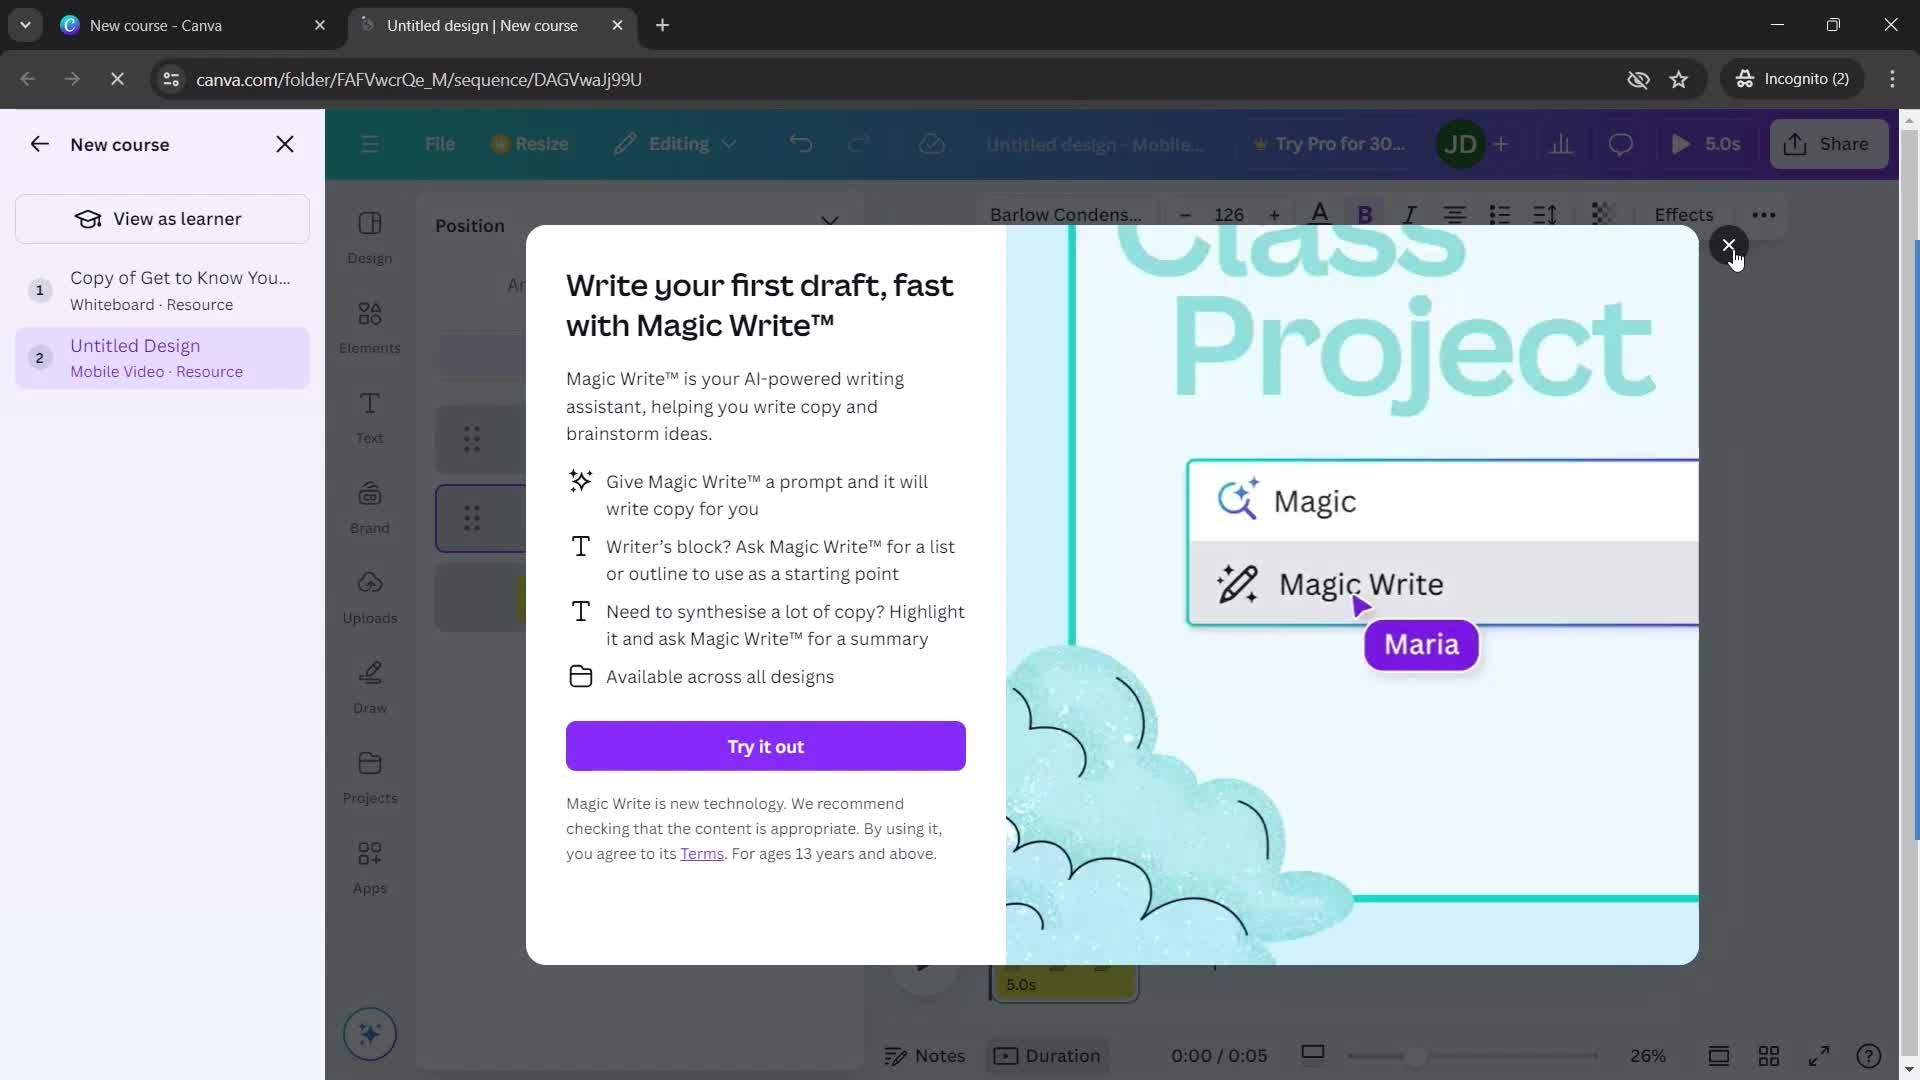The image size is (1920, 1080).
Task: Expand the more options ellipsis menu
Action: coord(1766,214)
